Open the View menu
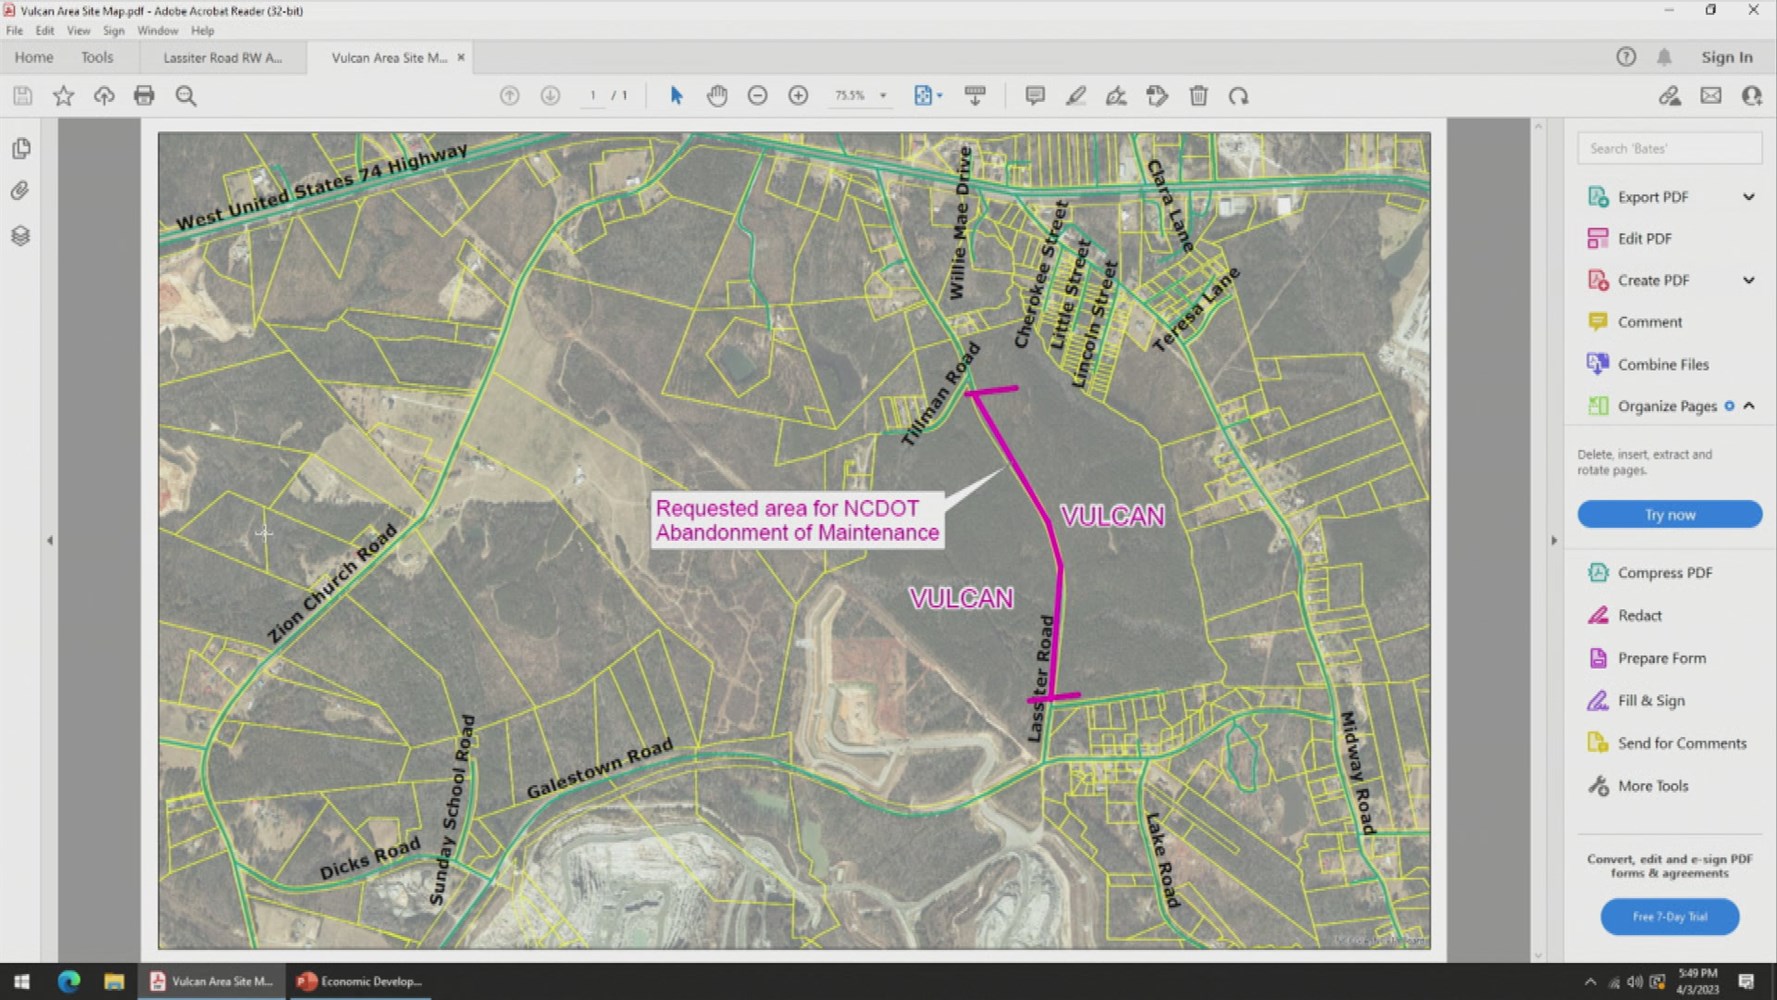The height and width of the screenshot is (1000, 1777). coord(78,31)
